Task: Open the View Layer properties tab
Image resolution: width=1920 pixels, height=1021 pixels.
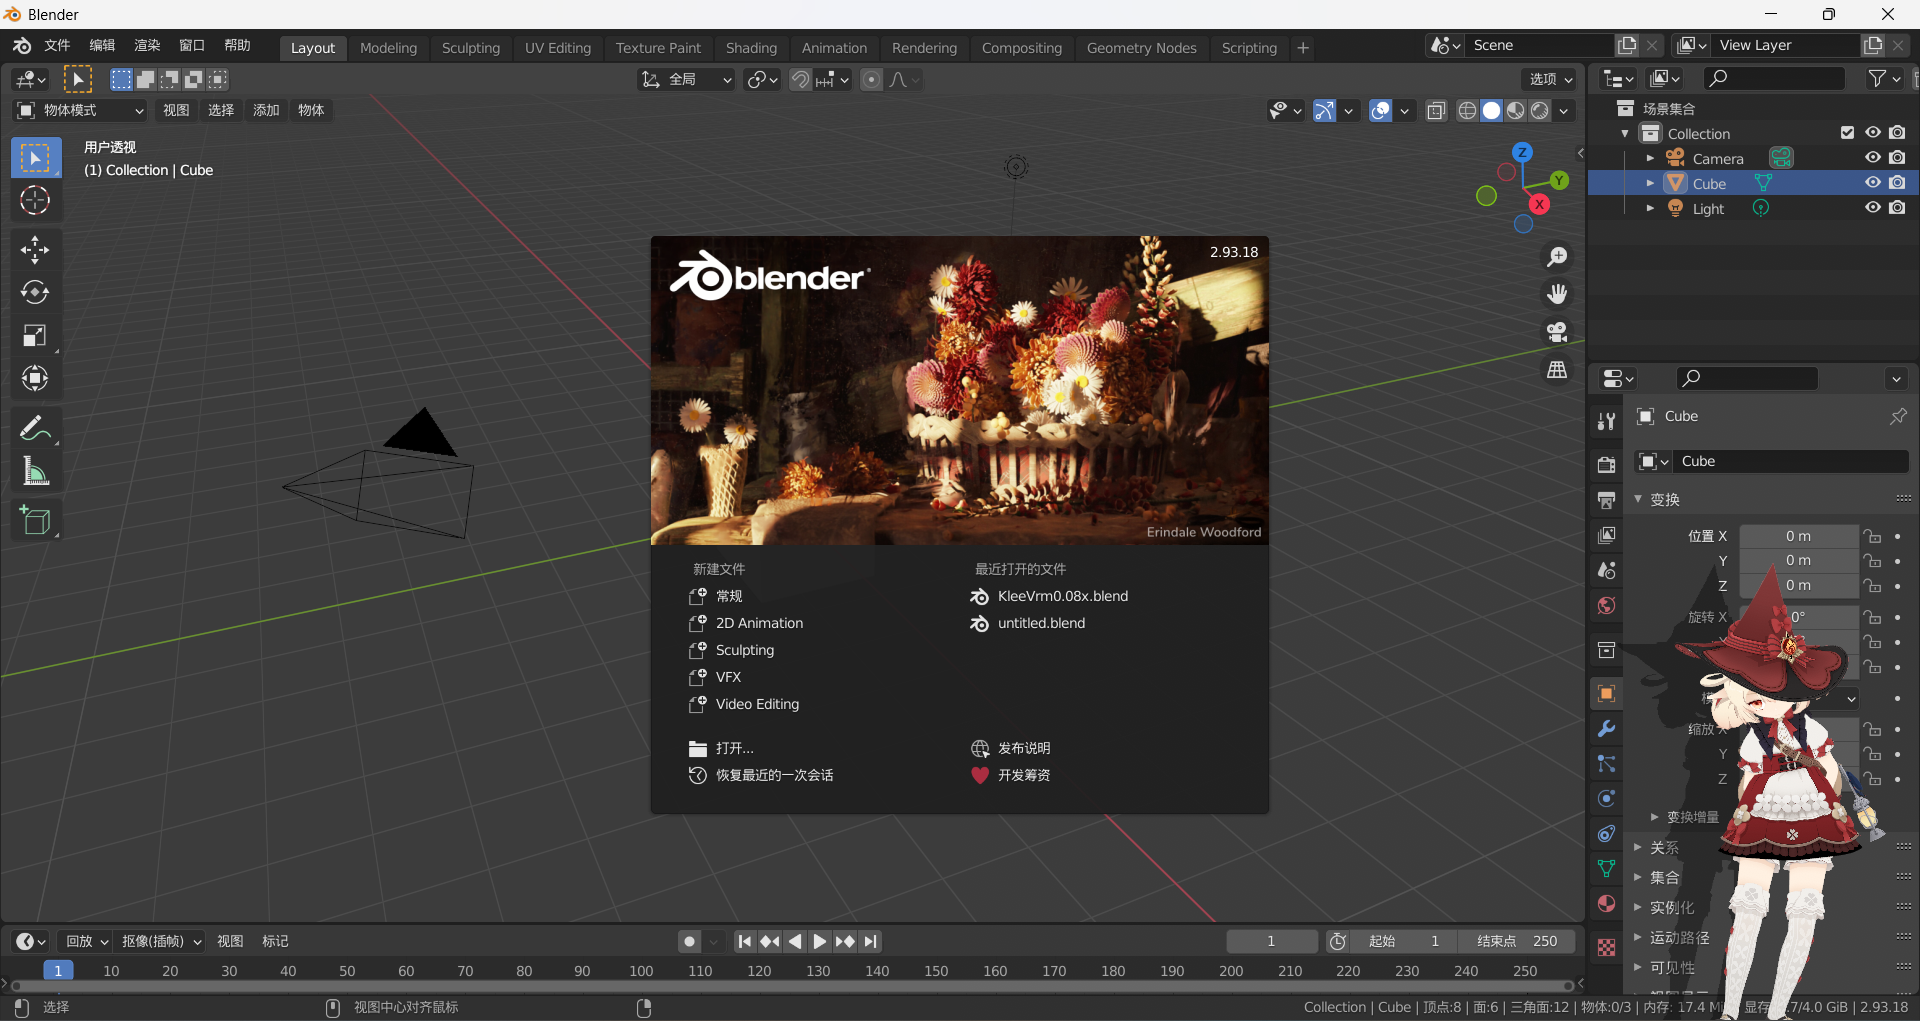Action: (1606, 535)
